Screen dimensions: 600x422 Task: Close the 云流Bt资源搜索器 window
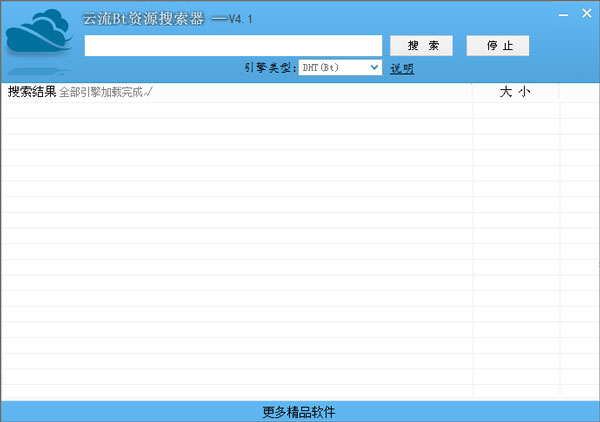(587, 13)
